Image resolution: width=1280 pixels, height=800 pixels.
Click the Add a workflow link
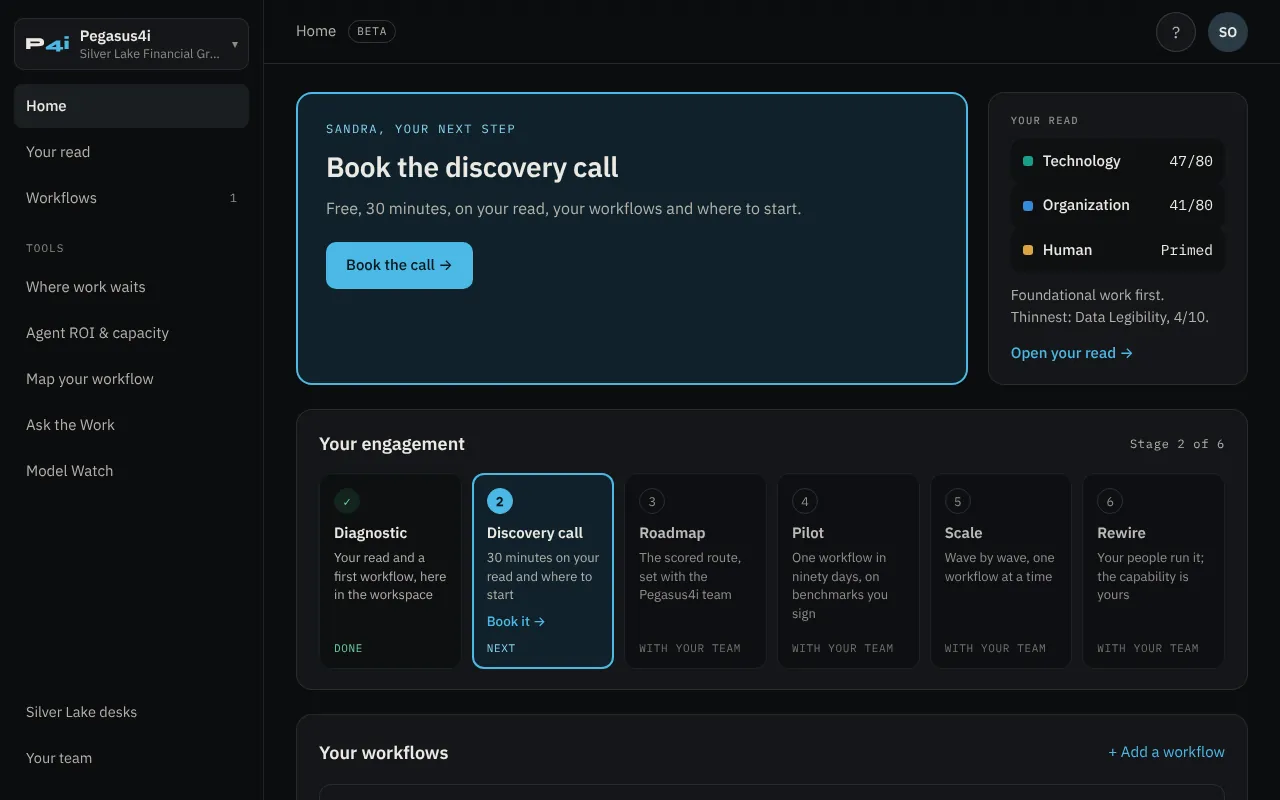tap(1166, 752)
